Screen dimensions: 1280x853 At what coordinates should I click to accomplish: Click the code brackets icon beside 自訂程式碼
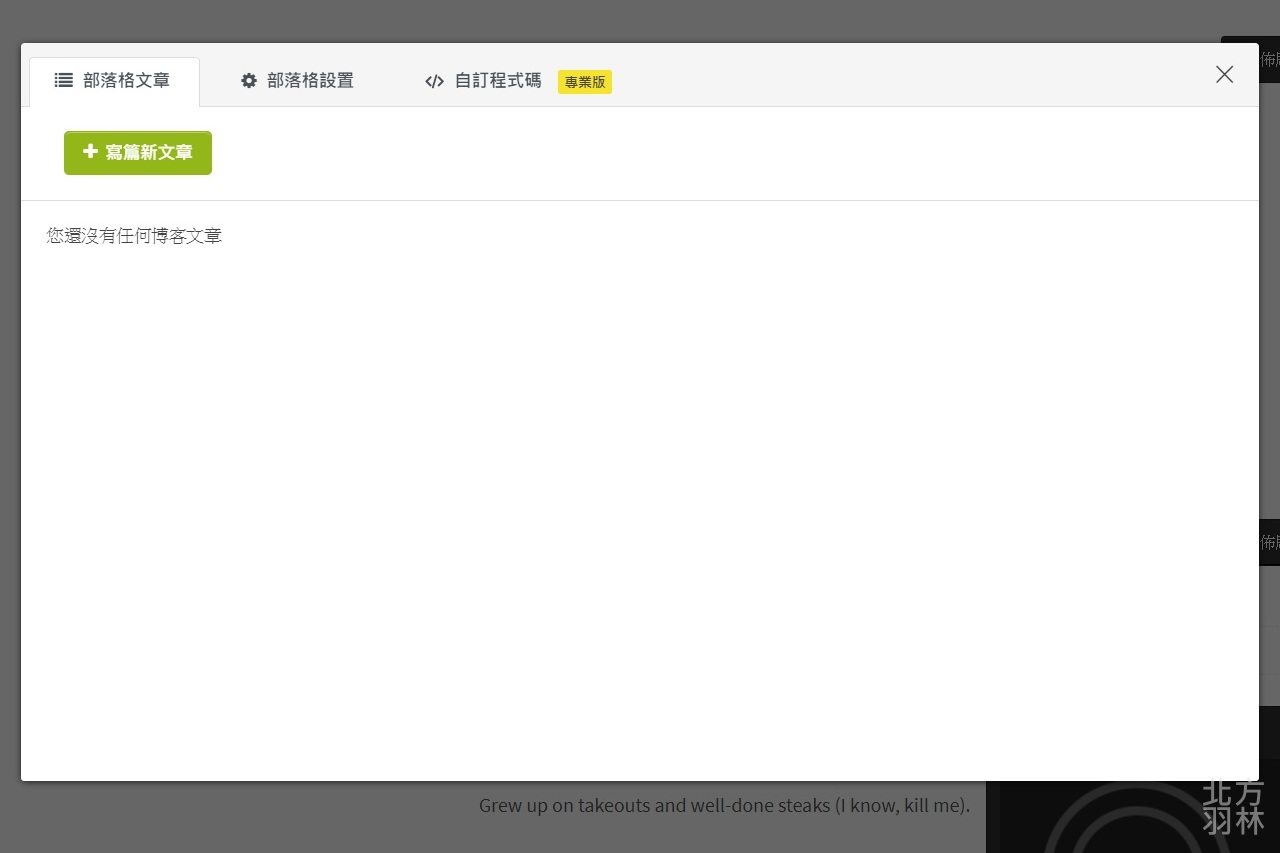coord(434,81)
